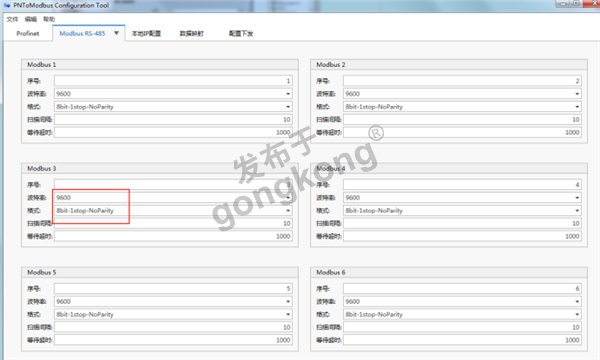
Task: Switch to the Profinet tab
Action: pyautogui.click(x=28, y=33)
